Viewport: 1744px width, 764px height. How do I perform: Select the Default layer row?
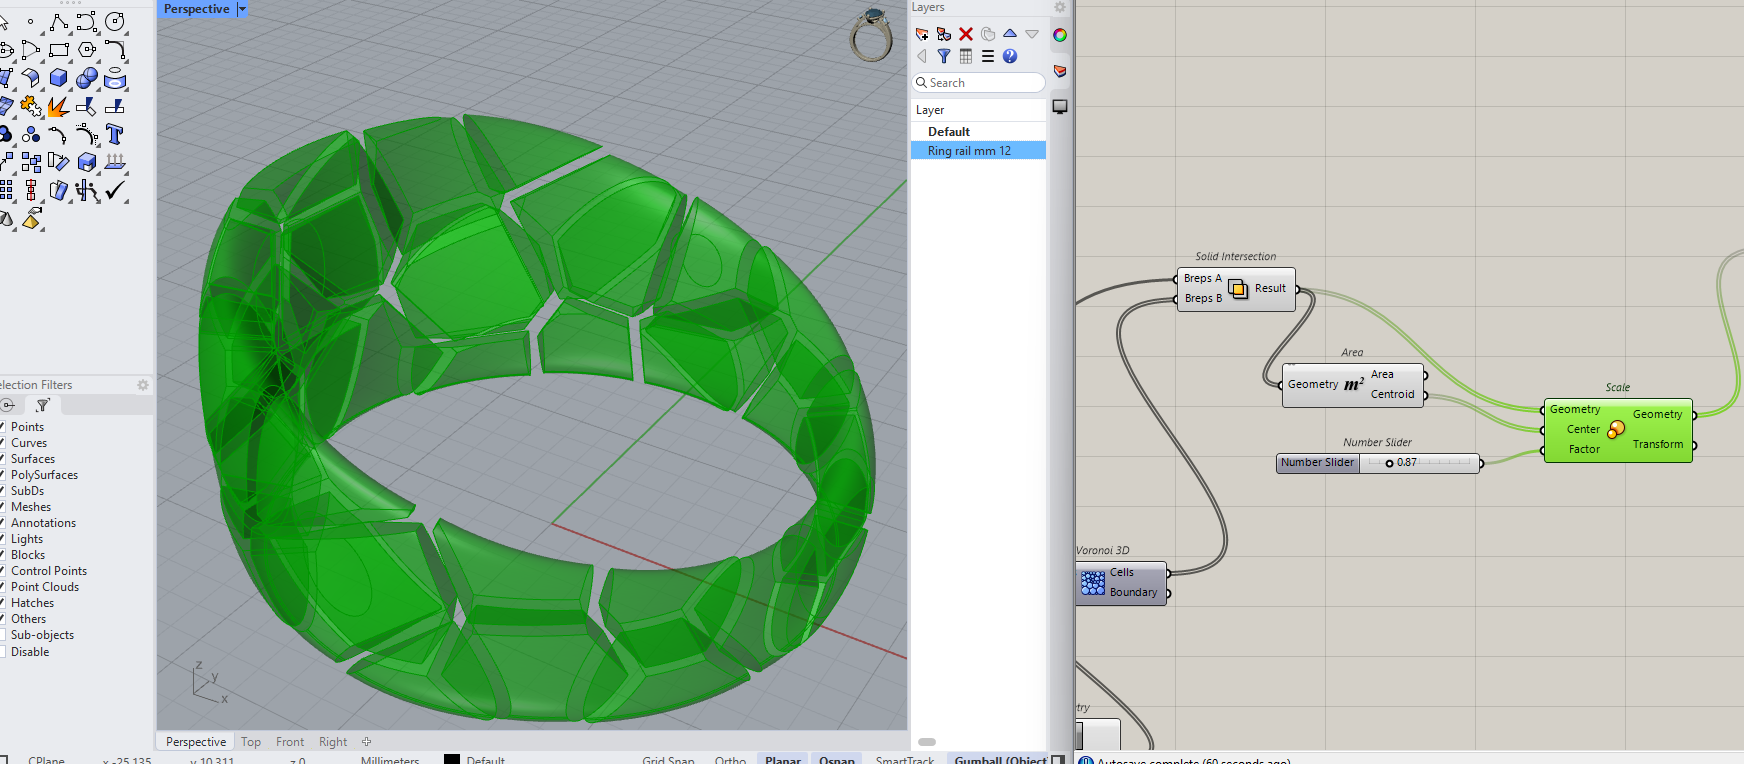979,132
